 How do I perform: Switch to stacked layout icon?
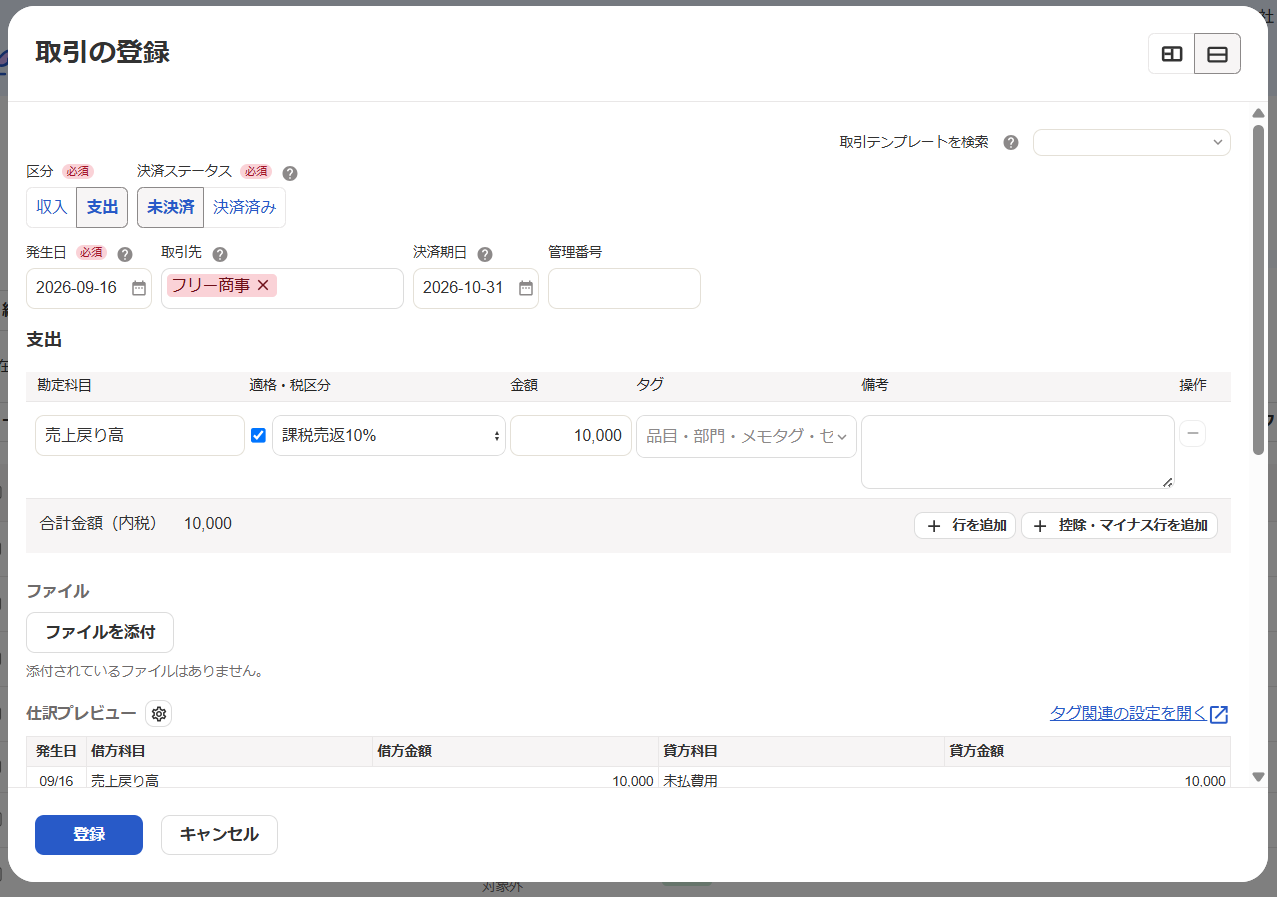pyautogui.click(x=1217, y=54)
